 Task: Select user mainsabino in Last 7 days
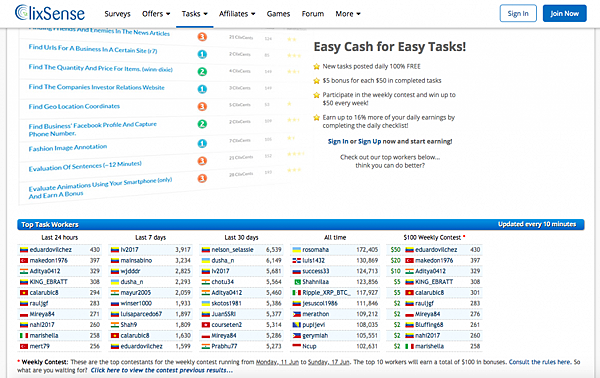point(136,261)
